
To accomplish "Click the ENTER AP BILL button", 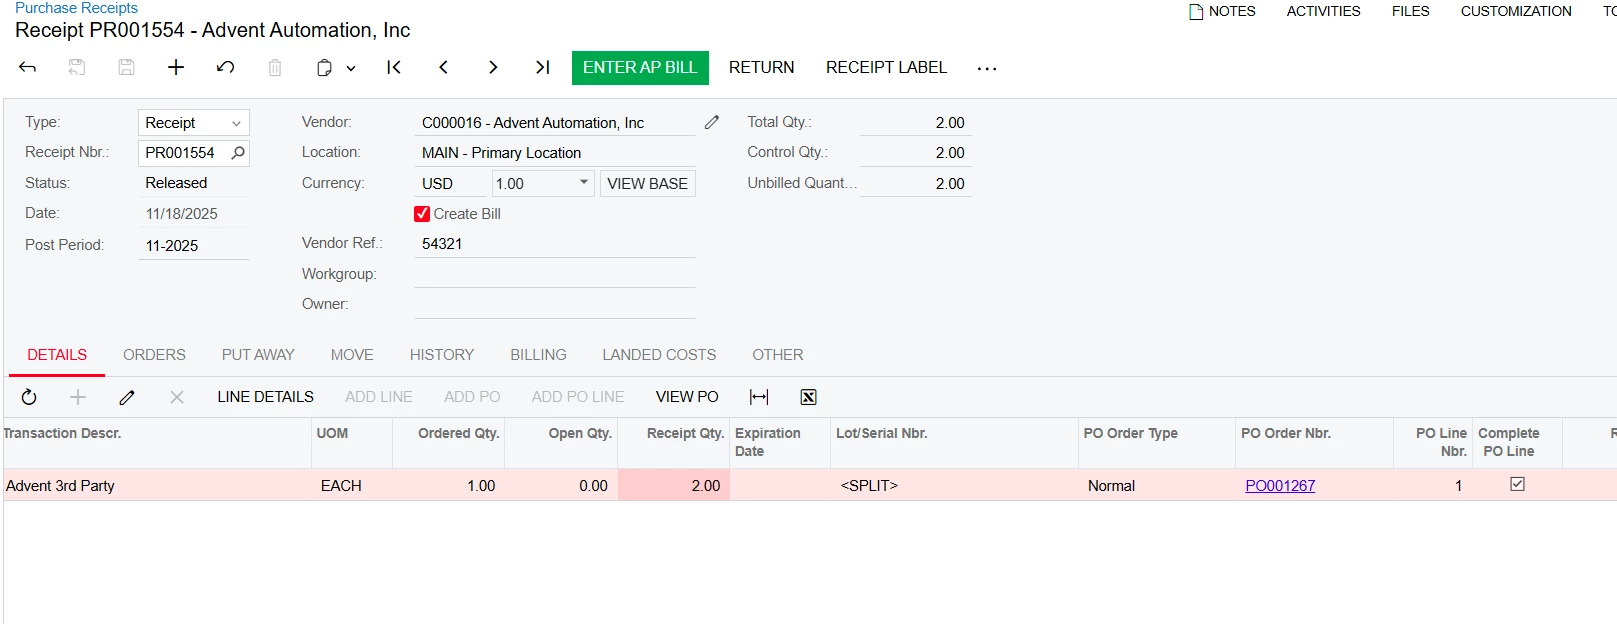I will [x=640, y=67].
